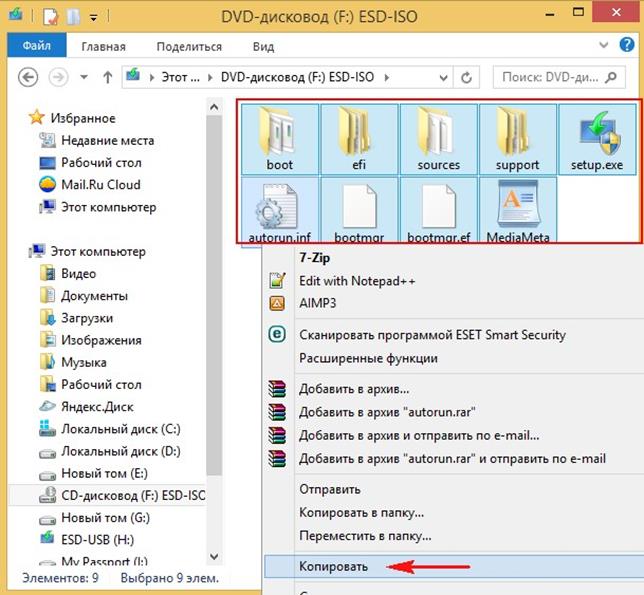This screenshot has height=595, width=644.
Task: Click the Properties quick access toolbar icon
Action: pos(51,17)
